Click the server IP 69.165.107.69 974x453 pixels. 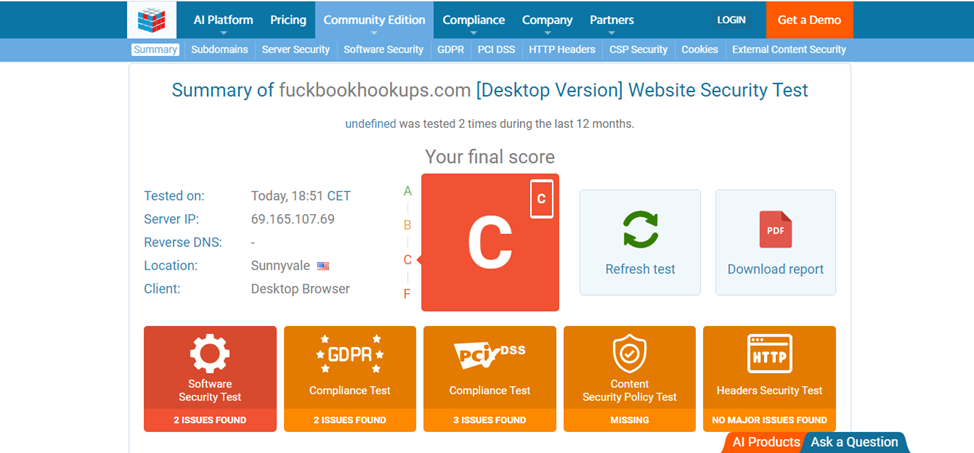(293, 219)
